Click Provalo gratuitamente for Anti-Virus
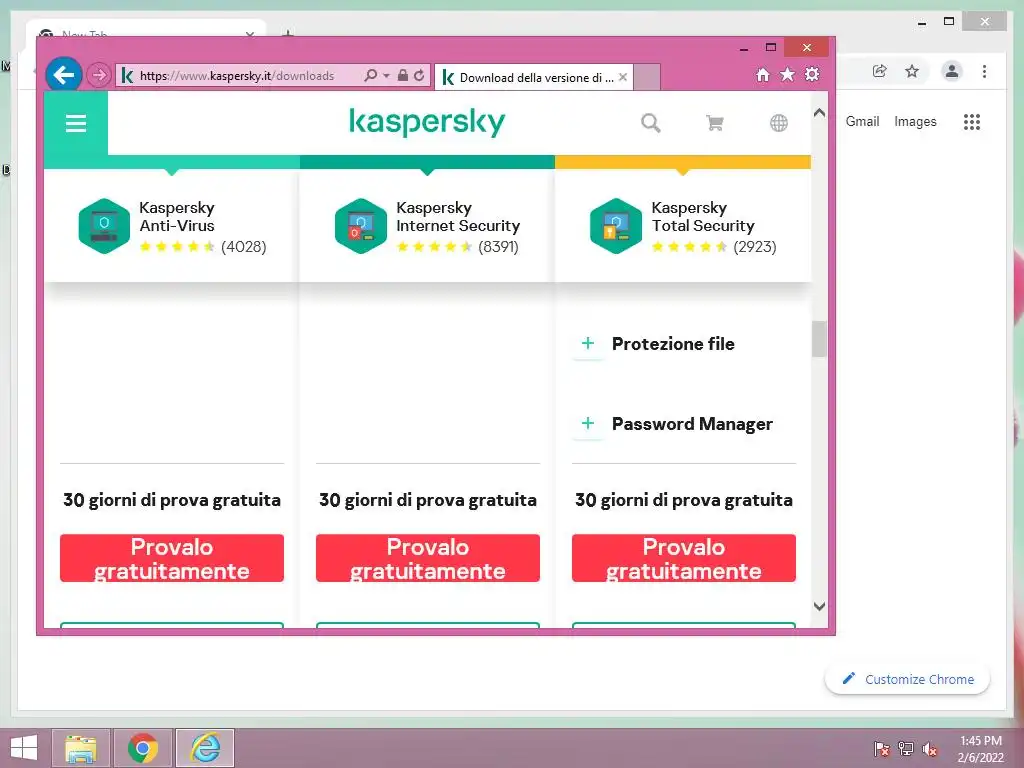The width and height of the screenshot is (1024, 768). [x=172, y=558]
